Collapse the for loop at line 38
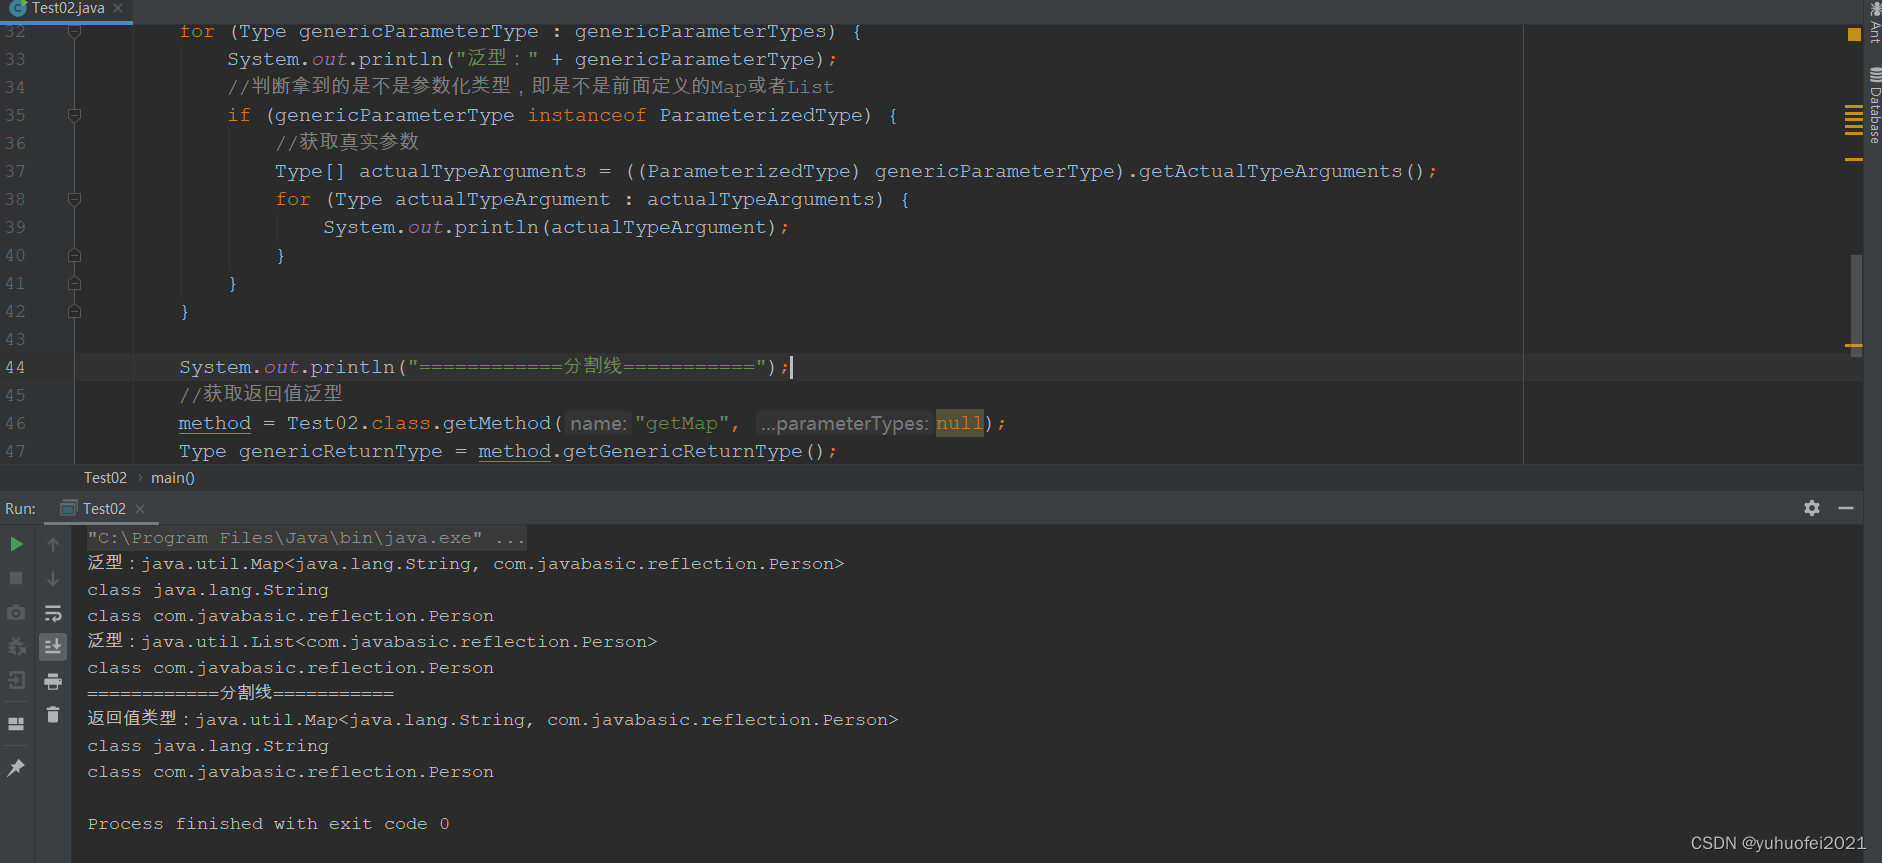This screenshot has height=863, width=1882. click(x=74, y=199)
